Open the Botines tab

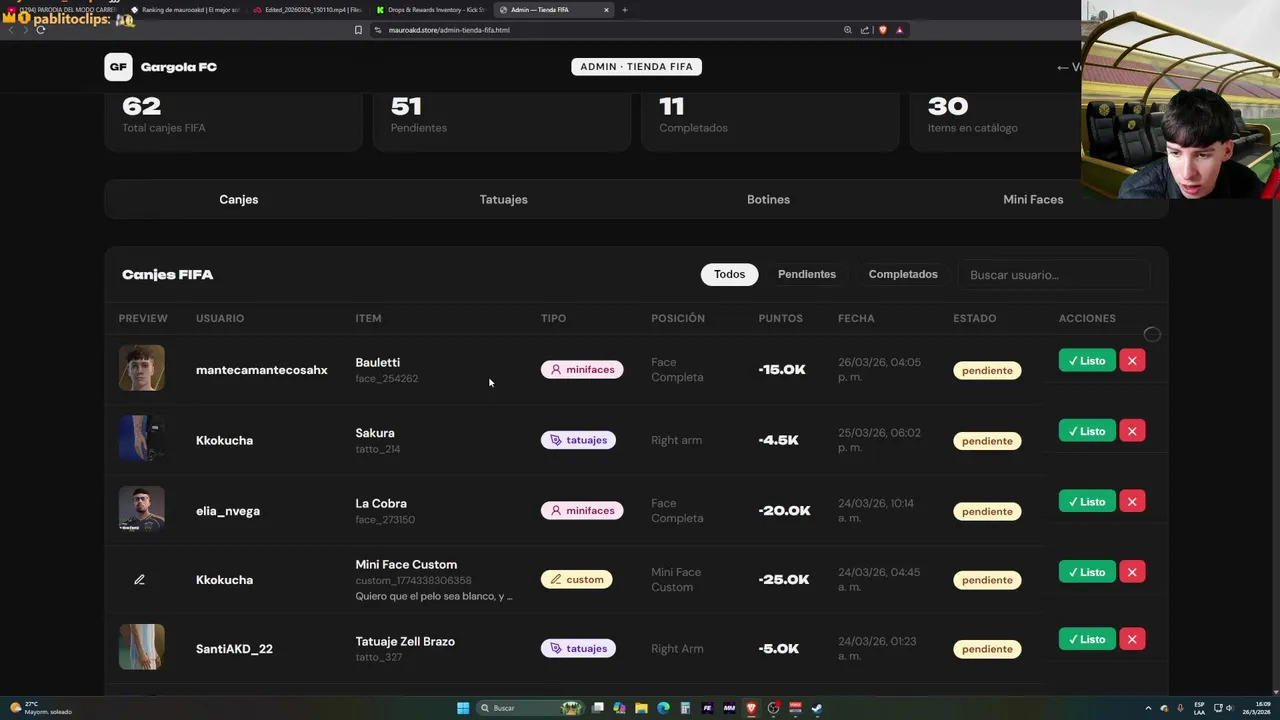768,199
